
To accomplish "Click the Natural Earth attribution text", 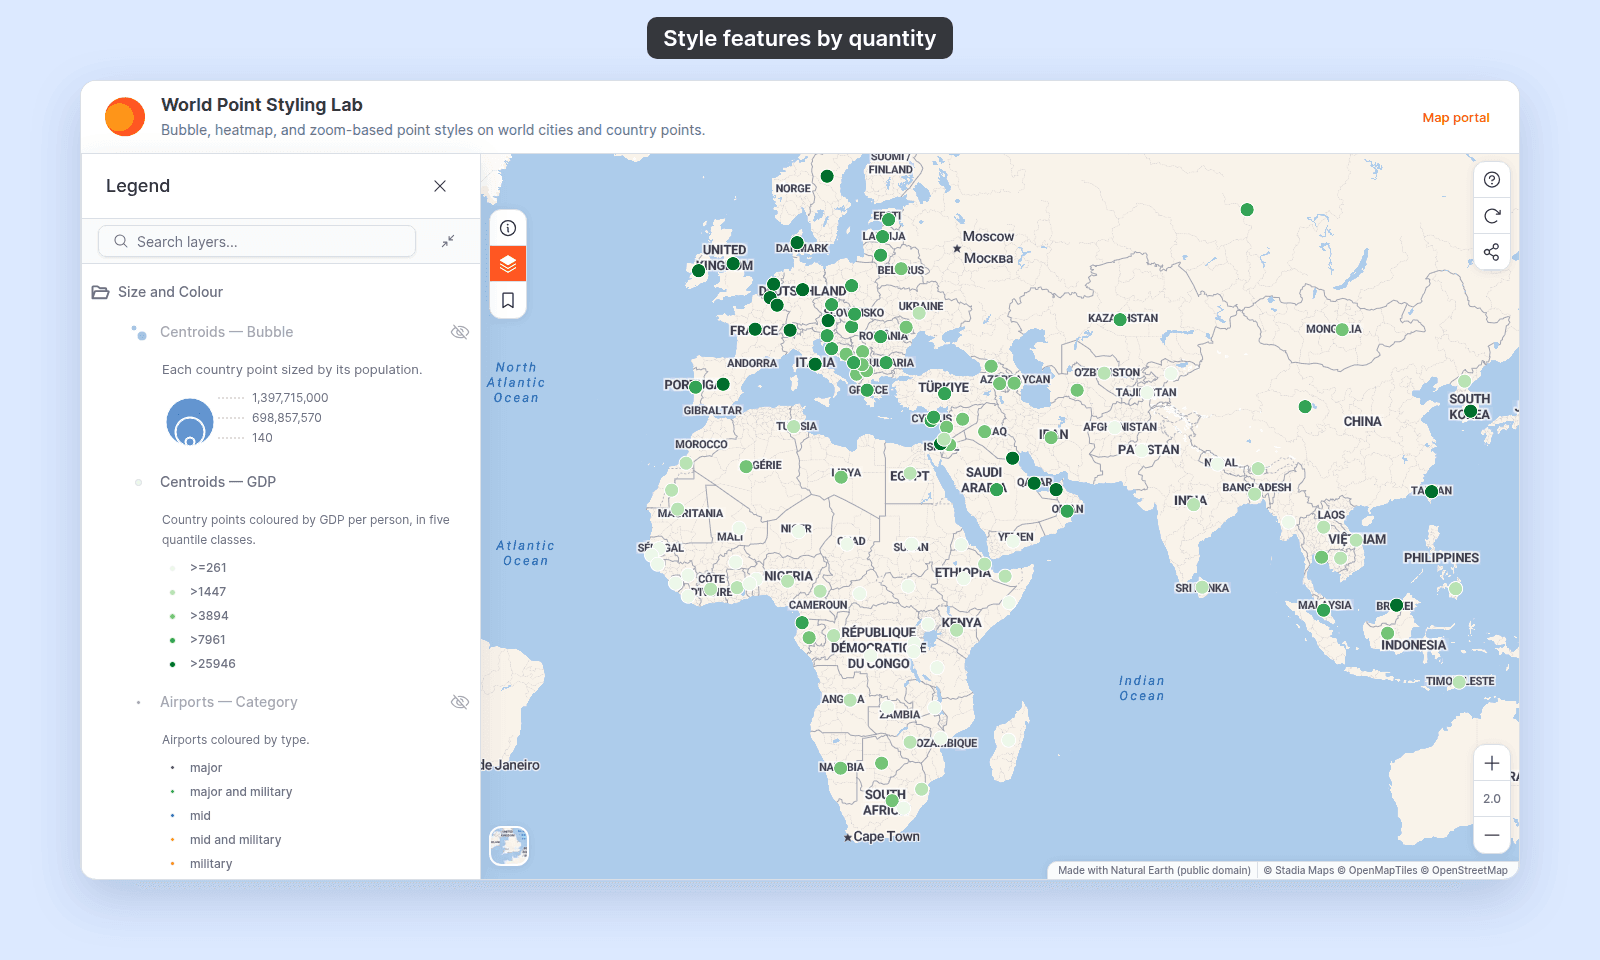I will click(1154, 870).
